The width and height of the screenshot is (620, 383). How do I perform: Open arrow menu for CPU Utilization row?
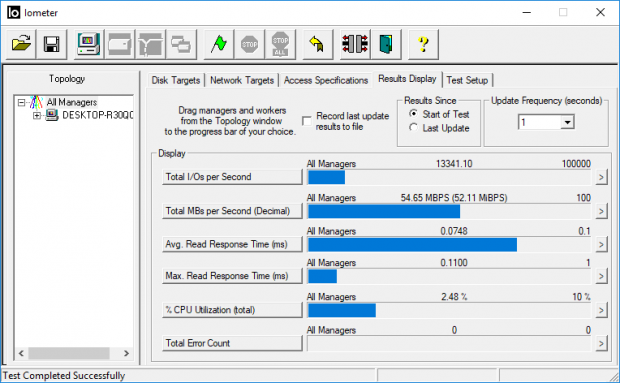point(601,310)
